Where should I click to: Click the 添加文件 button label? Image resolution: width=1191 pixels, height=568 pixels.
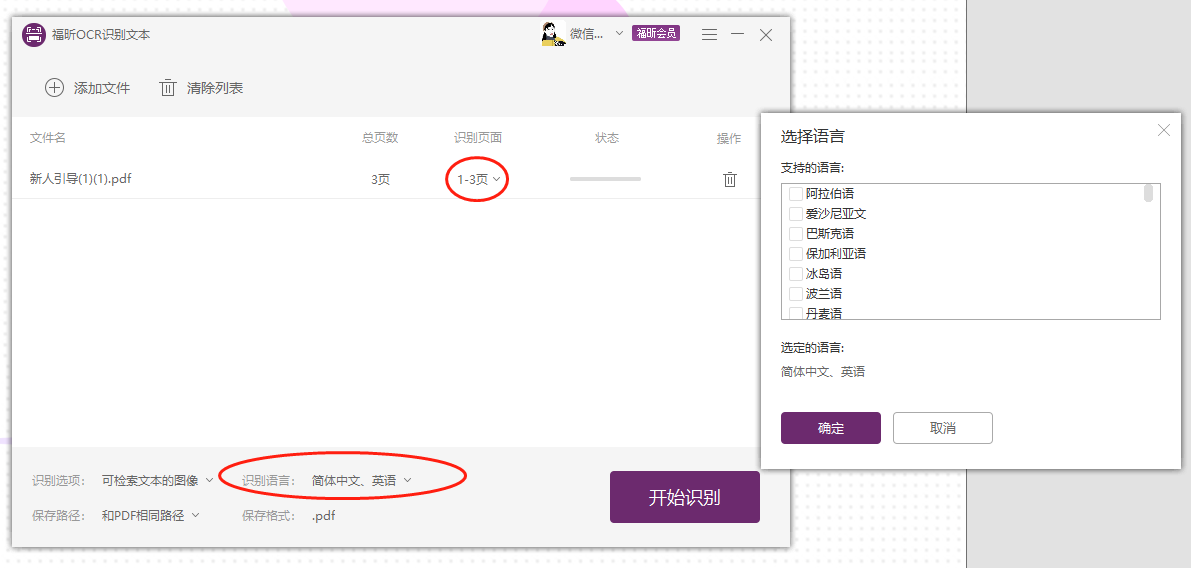pos(102,88)
